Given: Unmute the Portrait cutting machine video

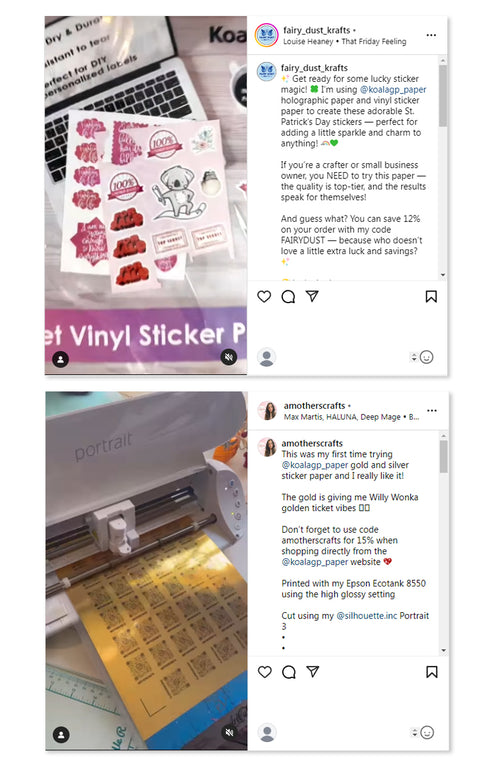Looking at the screenshot, I should point(229,733).
